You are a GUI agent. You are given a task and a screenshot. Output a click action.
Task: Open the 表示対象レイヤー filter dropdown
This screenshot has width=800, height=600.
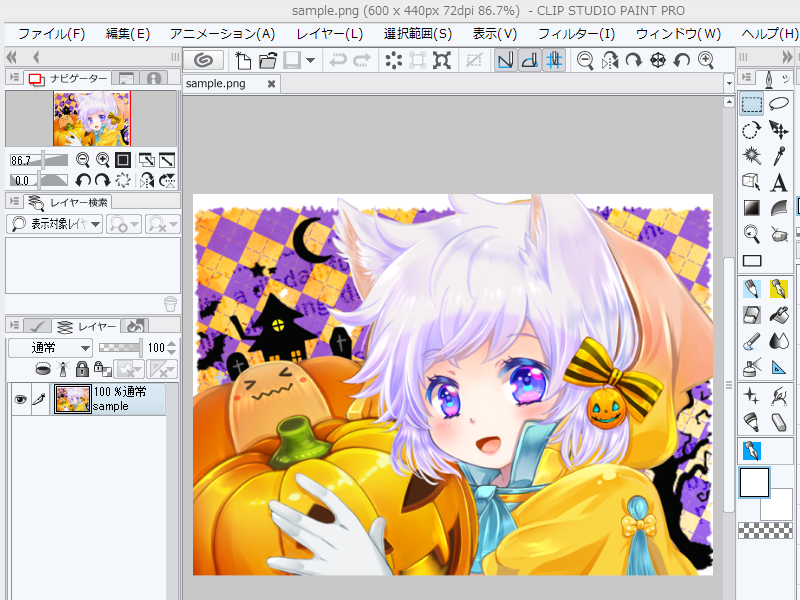(55, 223)
